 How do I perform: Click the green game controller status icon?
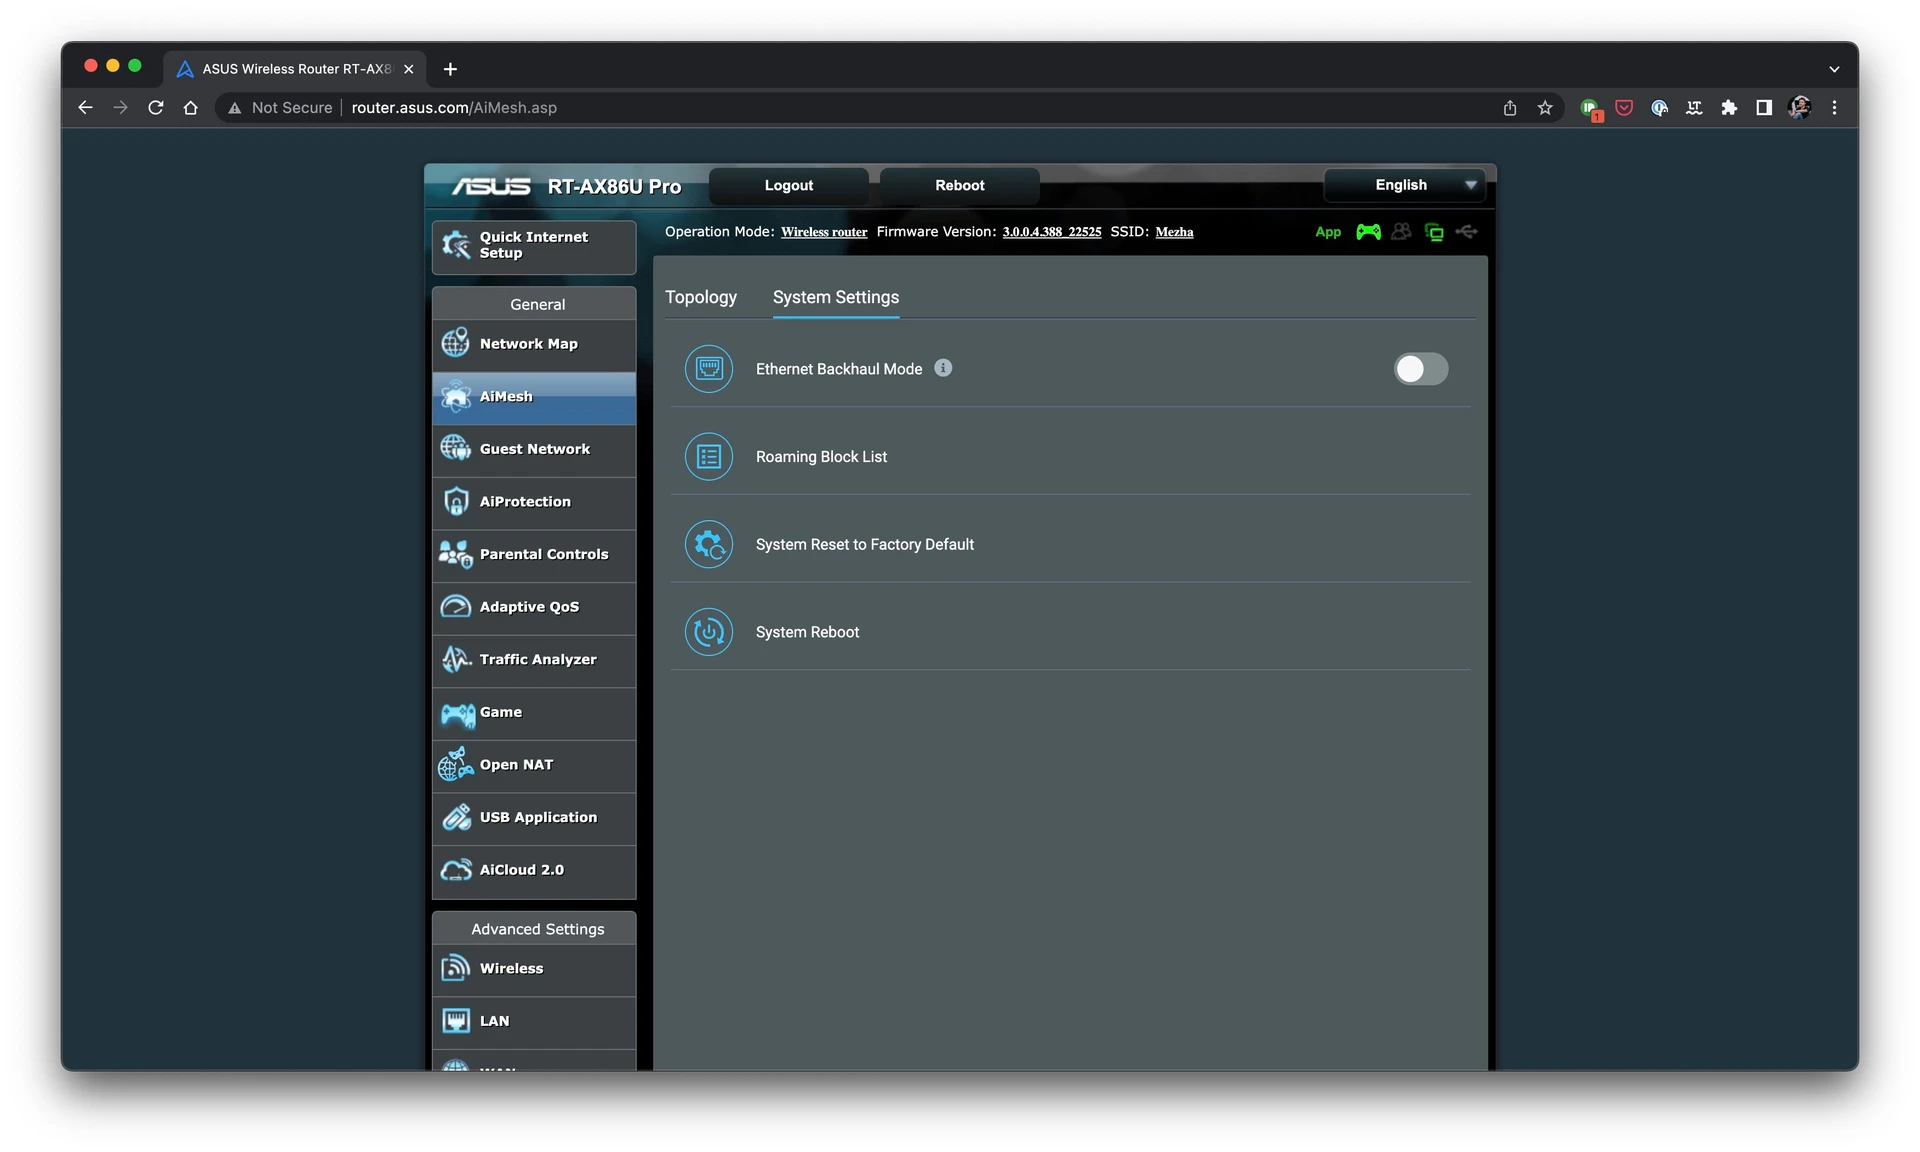coord(1368,232)
